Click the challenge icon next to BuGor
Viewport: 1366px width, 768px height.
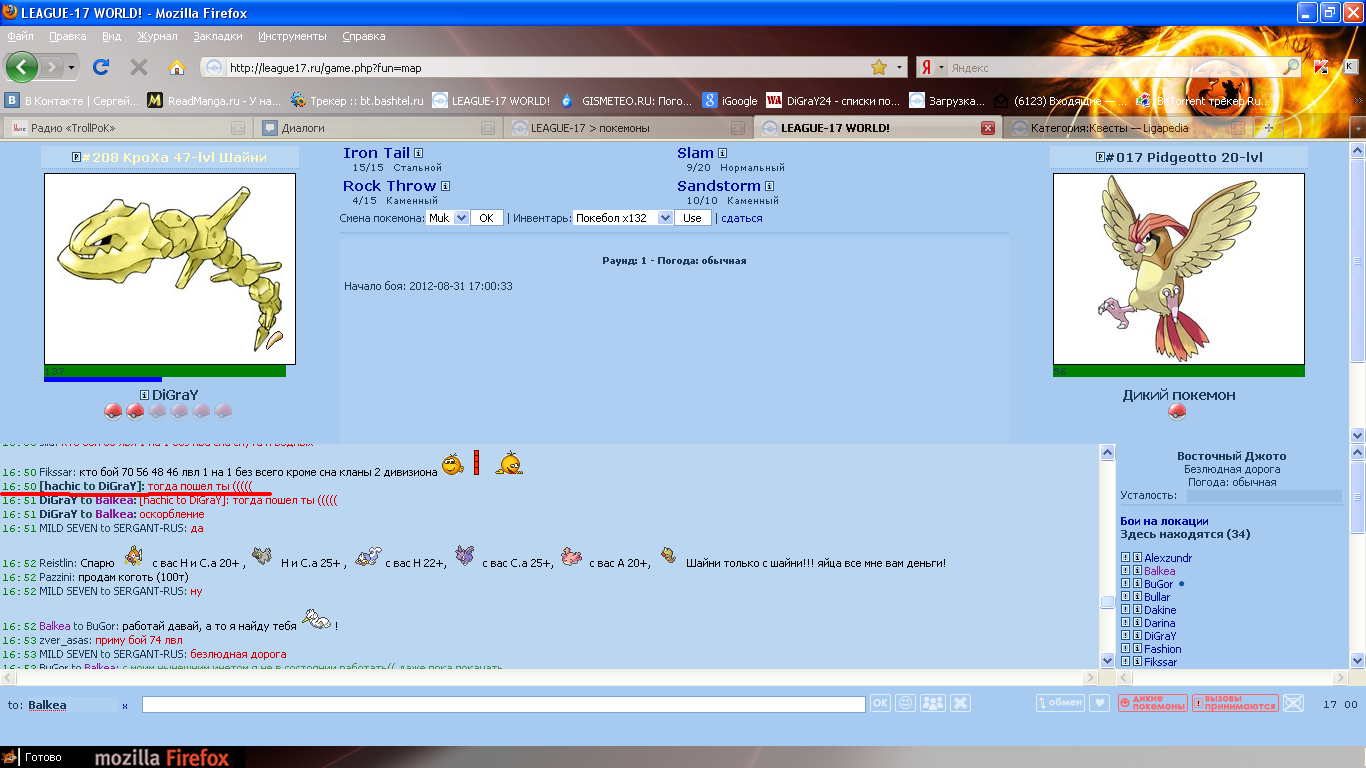click(1125, 584)
